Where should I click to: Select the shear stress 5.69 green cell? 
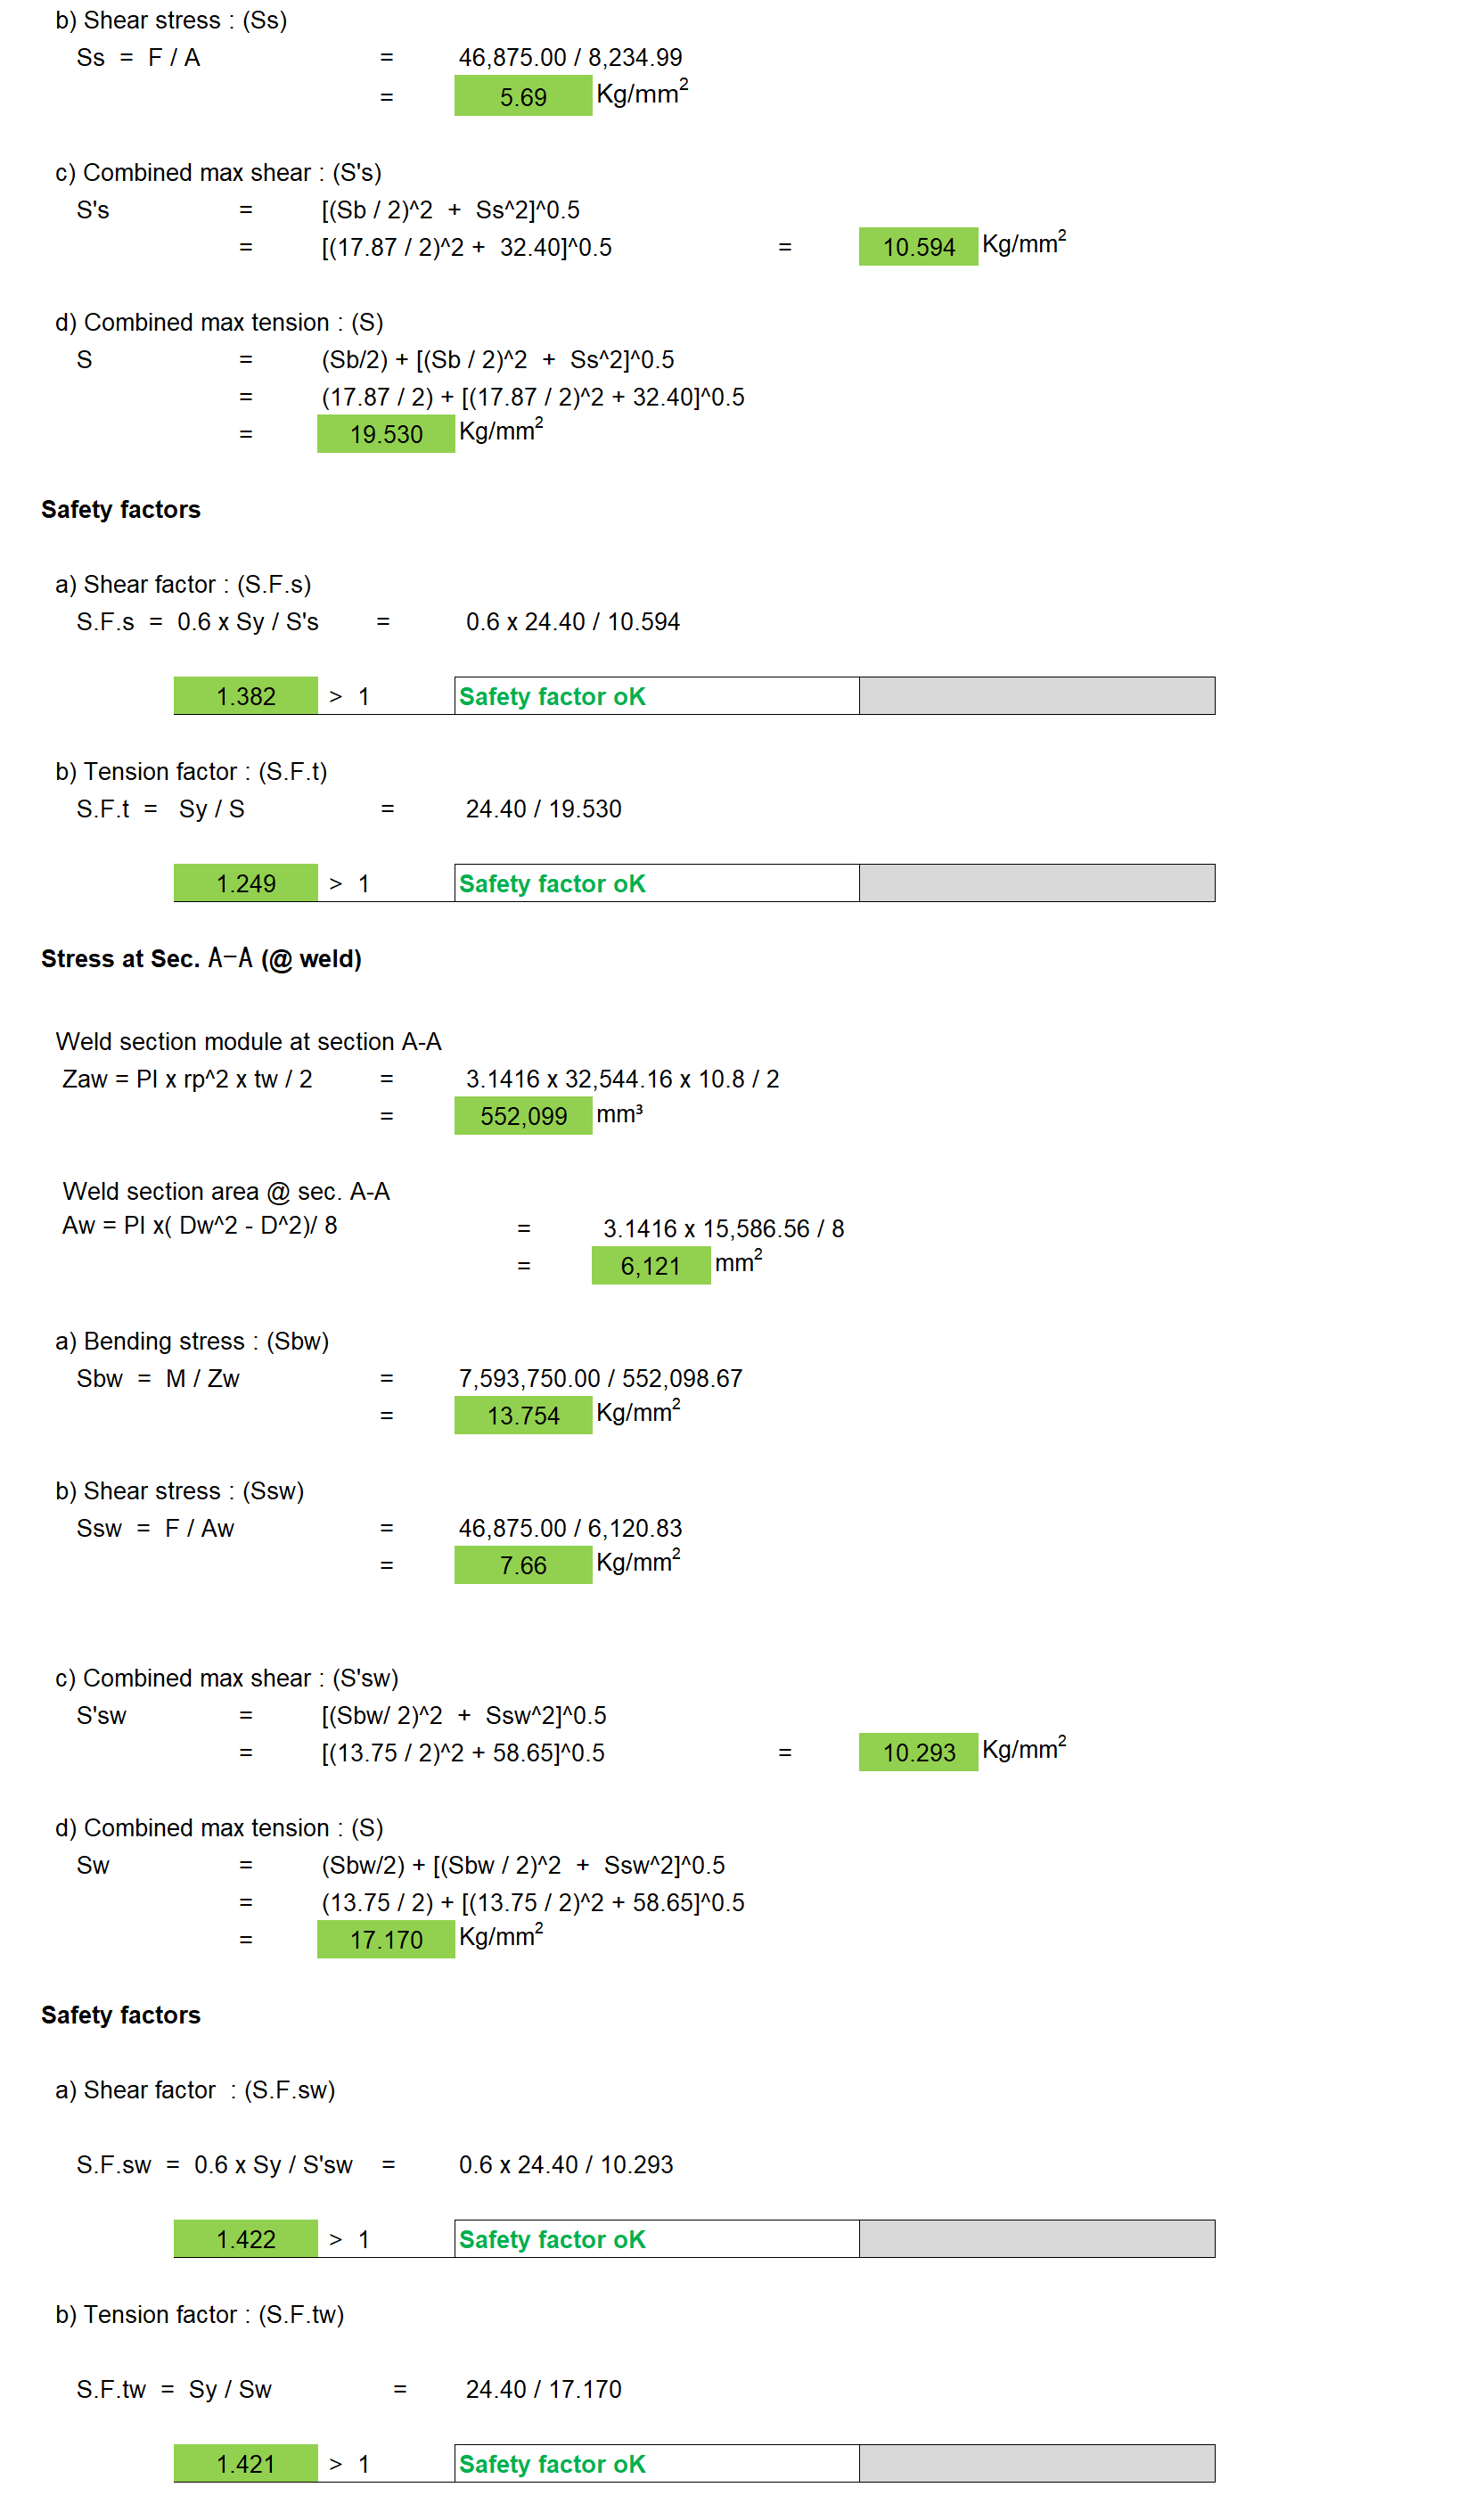pos(523,97)
